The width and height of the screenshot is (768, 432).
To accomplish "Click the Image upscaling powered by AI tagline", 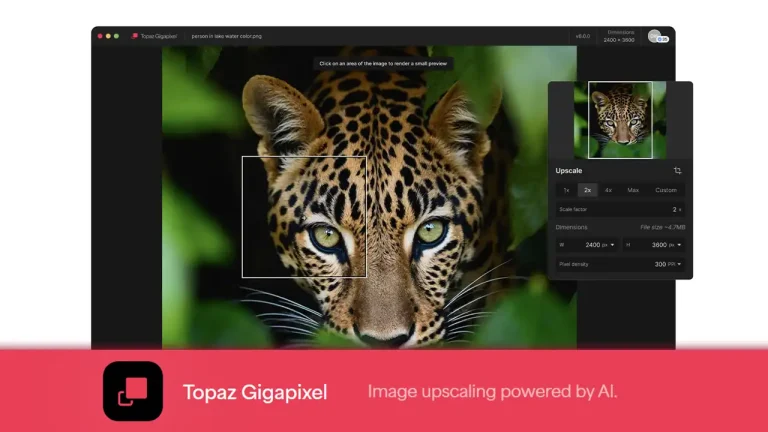I will tap(493, 391).
